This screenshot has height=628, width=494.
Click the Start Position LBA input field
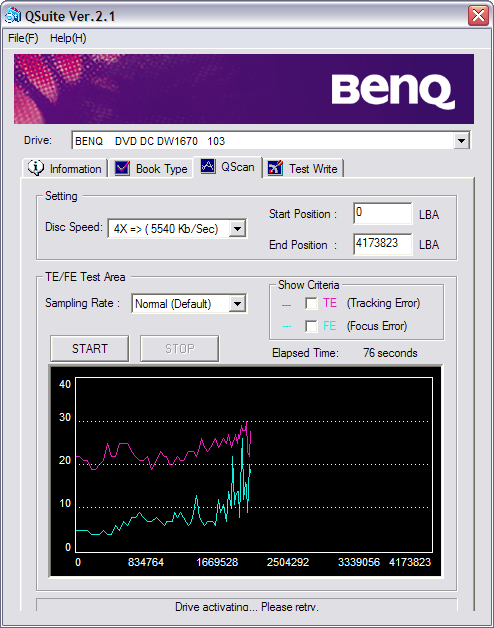[383, 213]
